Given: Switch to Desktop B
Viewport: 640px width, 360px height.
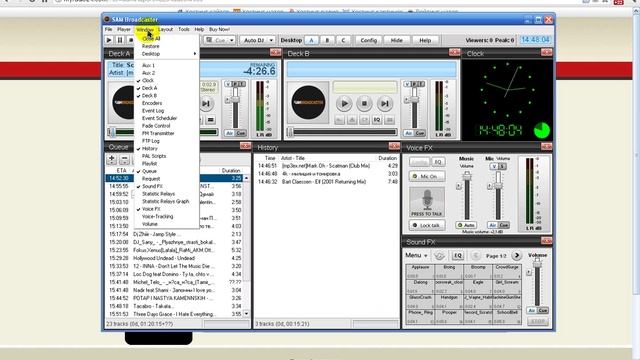Looking at the screenshot, I should pyautogui.click(x=327, y=40).
